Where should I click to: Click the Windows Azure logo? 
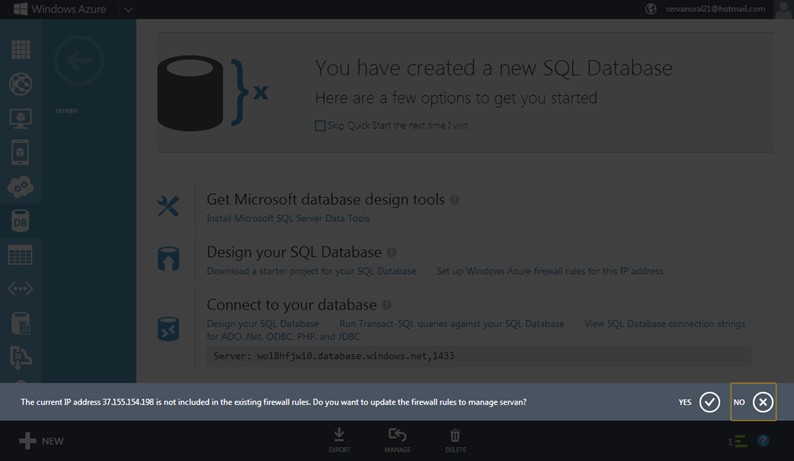(x=60, y=9)
